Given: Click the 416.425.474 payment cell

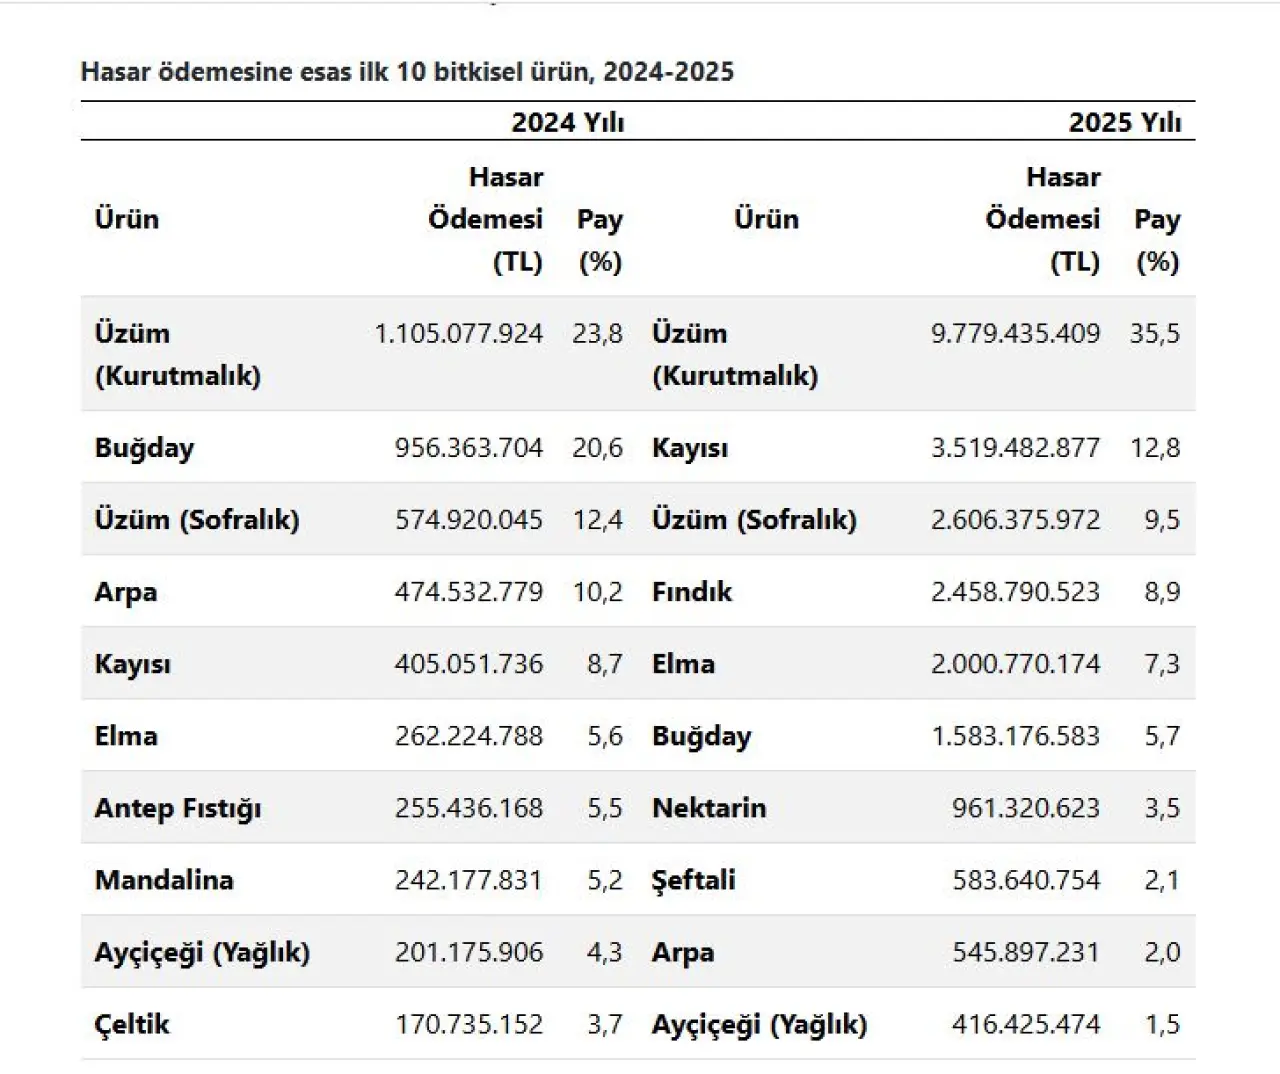Looking at the screenshot, I should pyautogui.click(x=1025, y=1024).
